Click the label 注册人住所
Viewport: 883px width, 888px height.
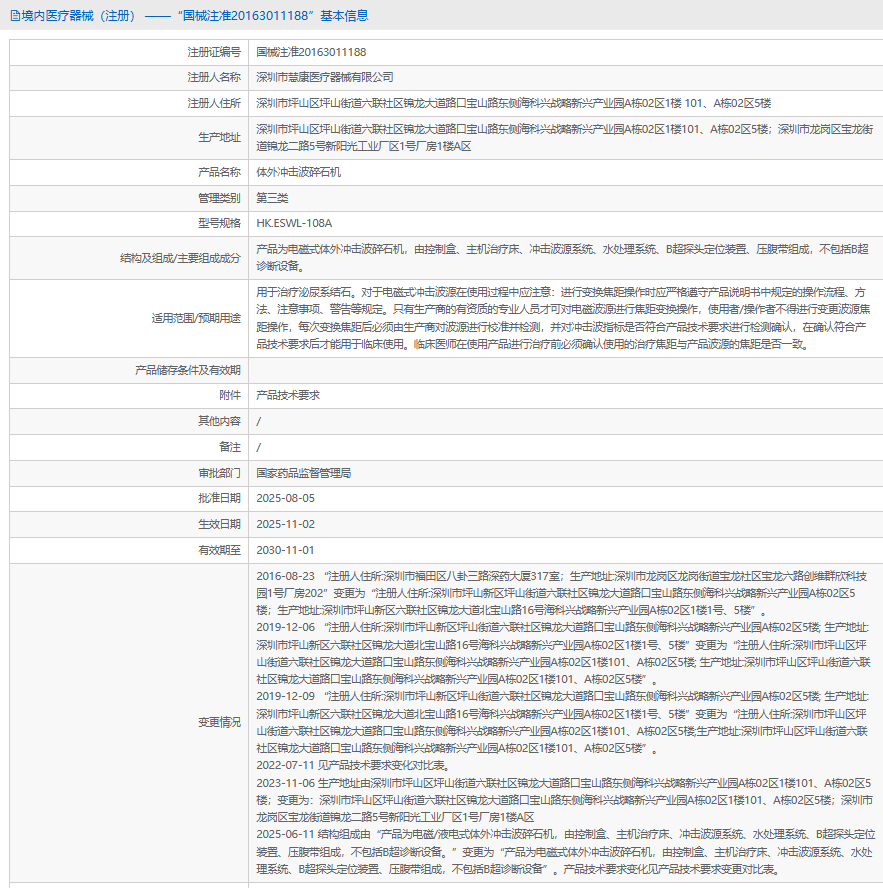point(214,104)
